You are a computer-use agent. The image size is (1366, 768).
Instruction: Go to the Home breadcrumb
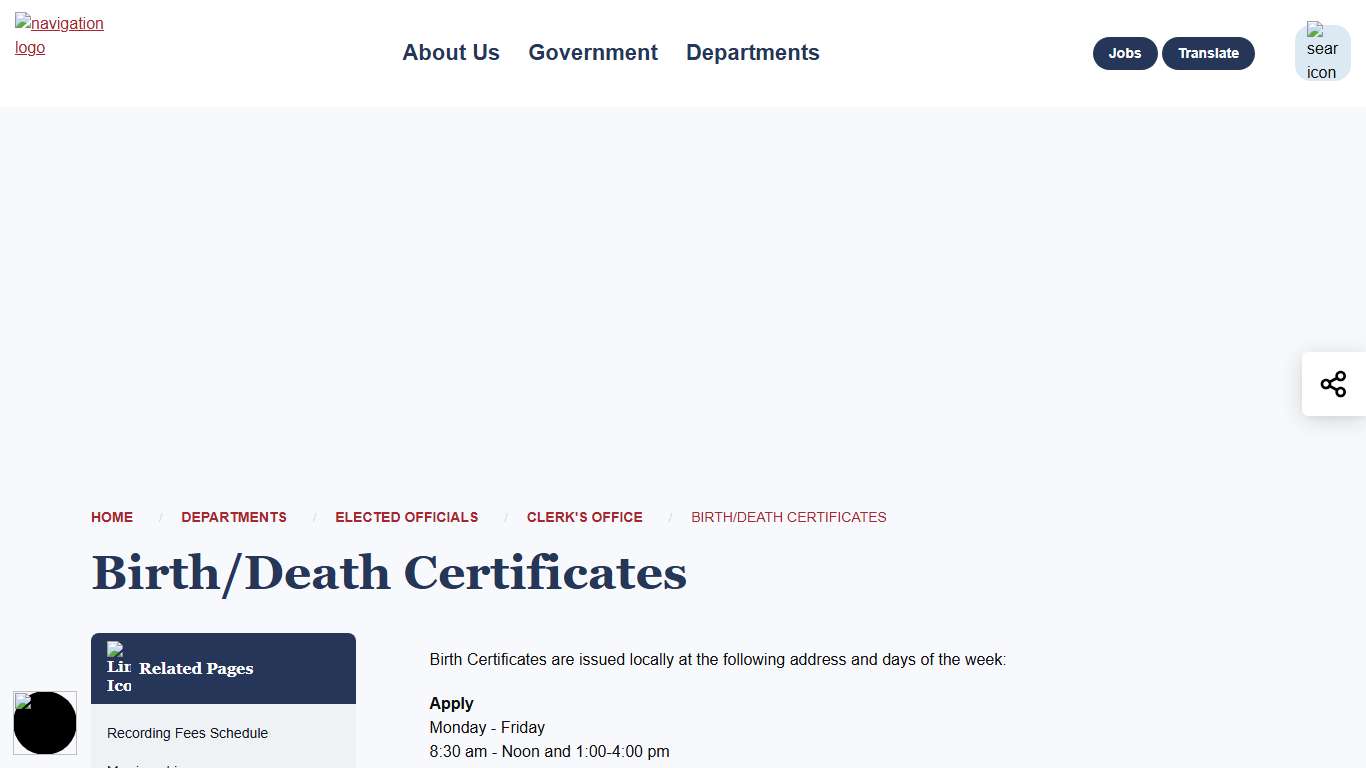click(x=112, y=517)
